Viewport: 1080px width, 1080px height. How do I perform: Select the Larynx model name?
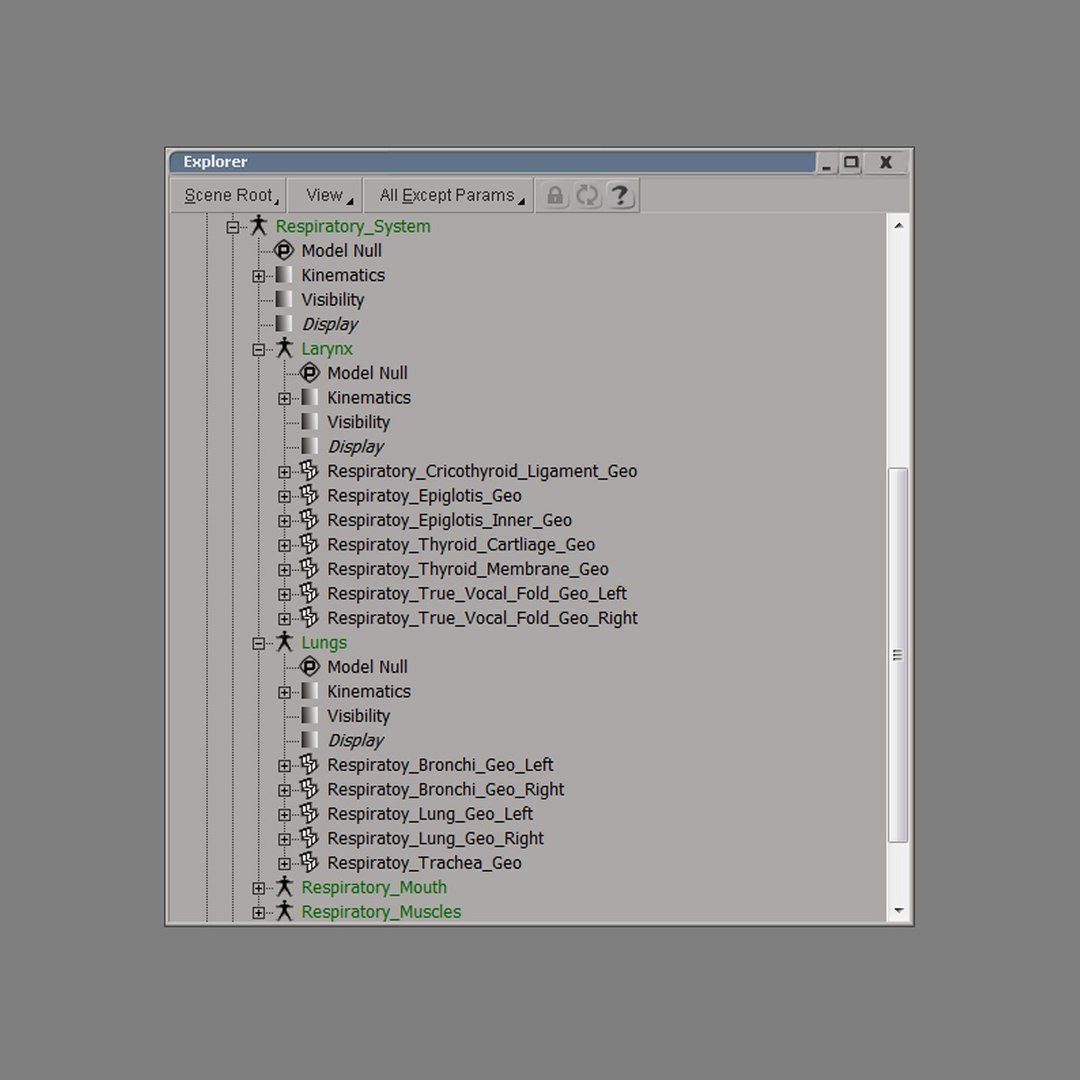click(x=326, y=349)
